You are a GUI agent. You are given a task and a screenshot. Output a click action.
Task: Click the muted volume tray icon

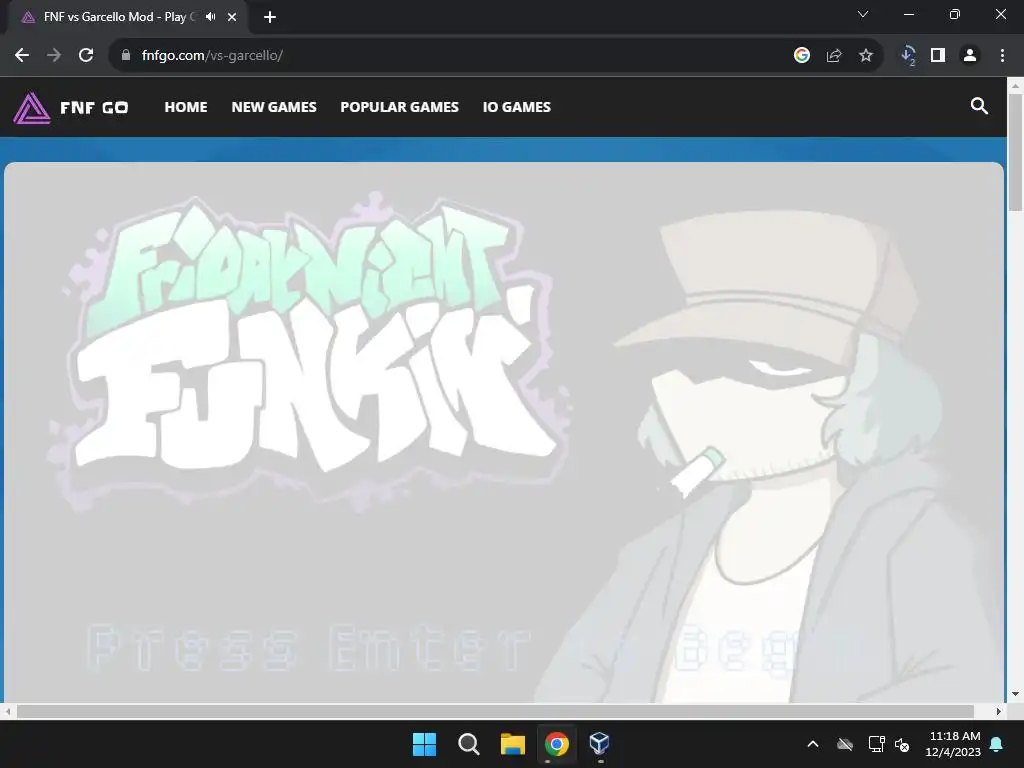pyautogui.click(x=902, y=744)
